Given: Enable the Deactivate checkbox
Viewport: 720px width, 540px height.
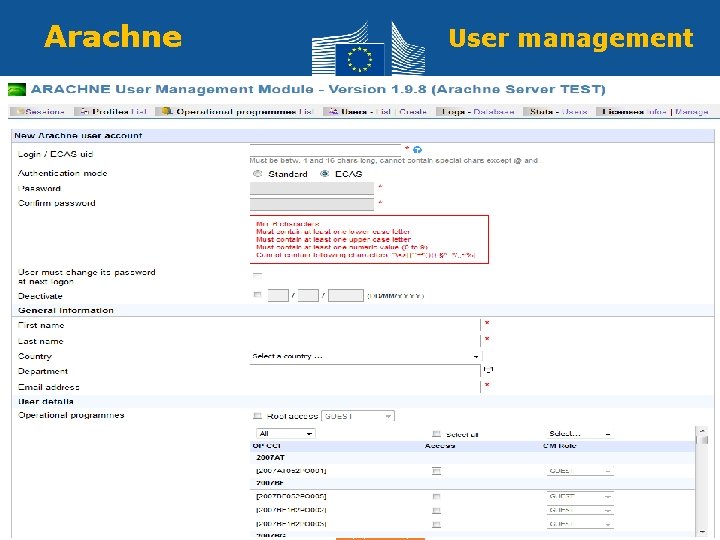Looking at the screenshot, I should tap(257, 295).
